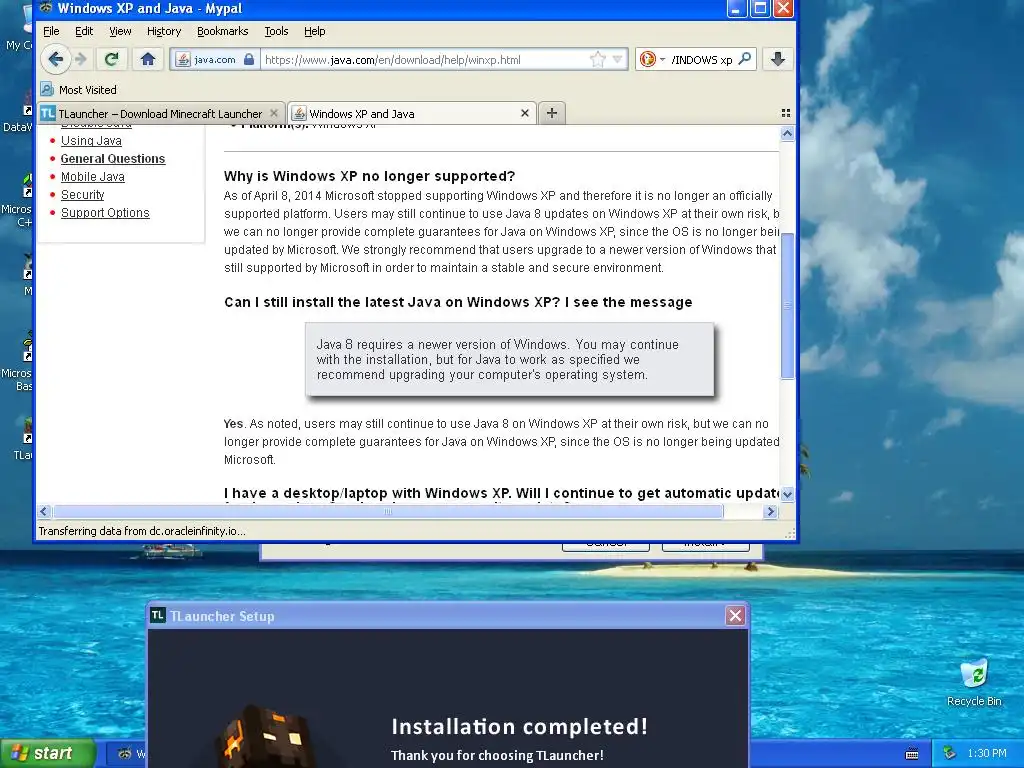Open the View menu
1024x768 pixels.
(120, 31)
